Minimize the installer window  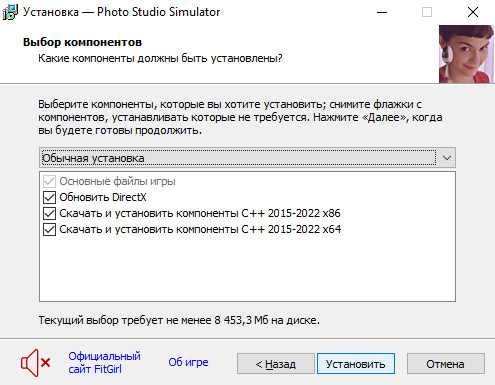point(382,12)
